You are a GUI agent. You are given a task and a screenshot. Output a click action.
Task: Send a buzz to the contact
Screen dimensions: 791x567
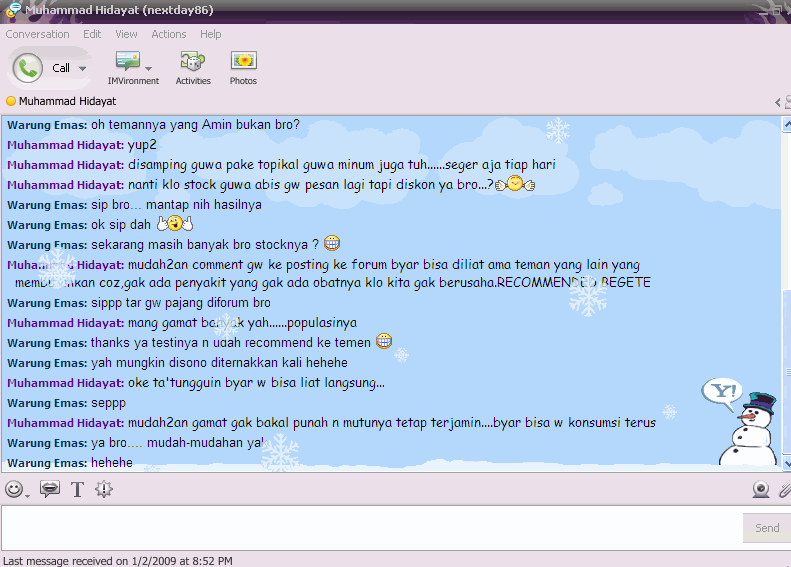pos(104,489)
